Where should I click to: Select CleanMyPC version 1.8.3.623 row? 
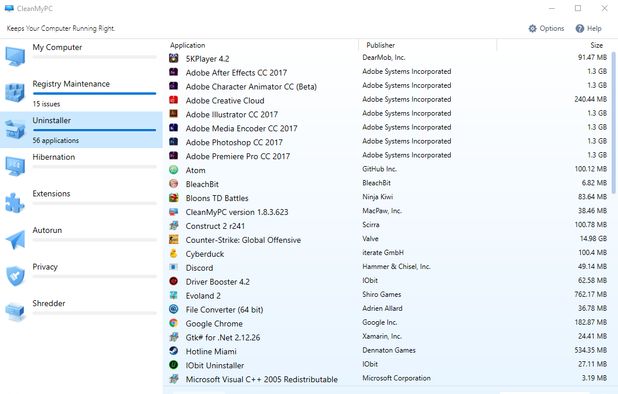(388, 212)
